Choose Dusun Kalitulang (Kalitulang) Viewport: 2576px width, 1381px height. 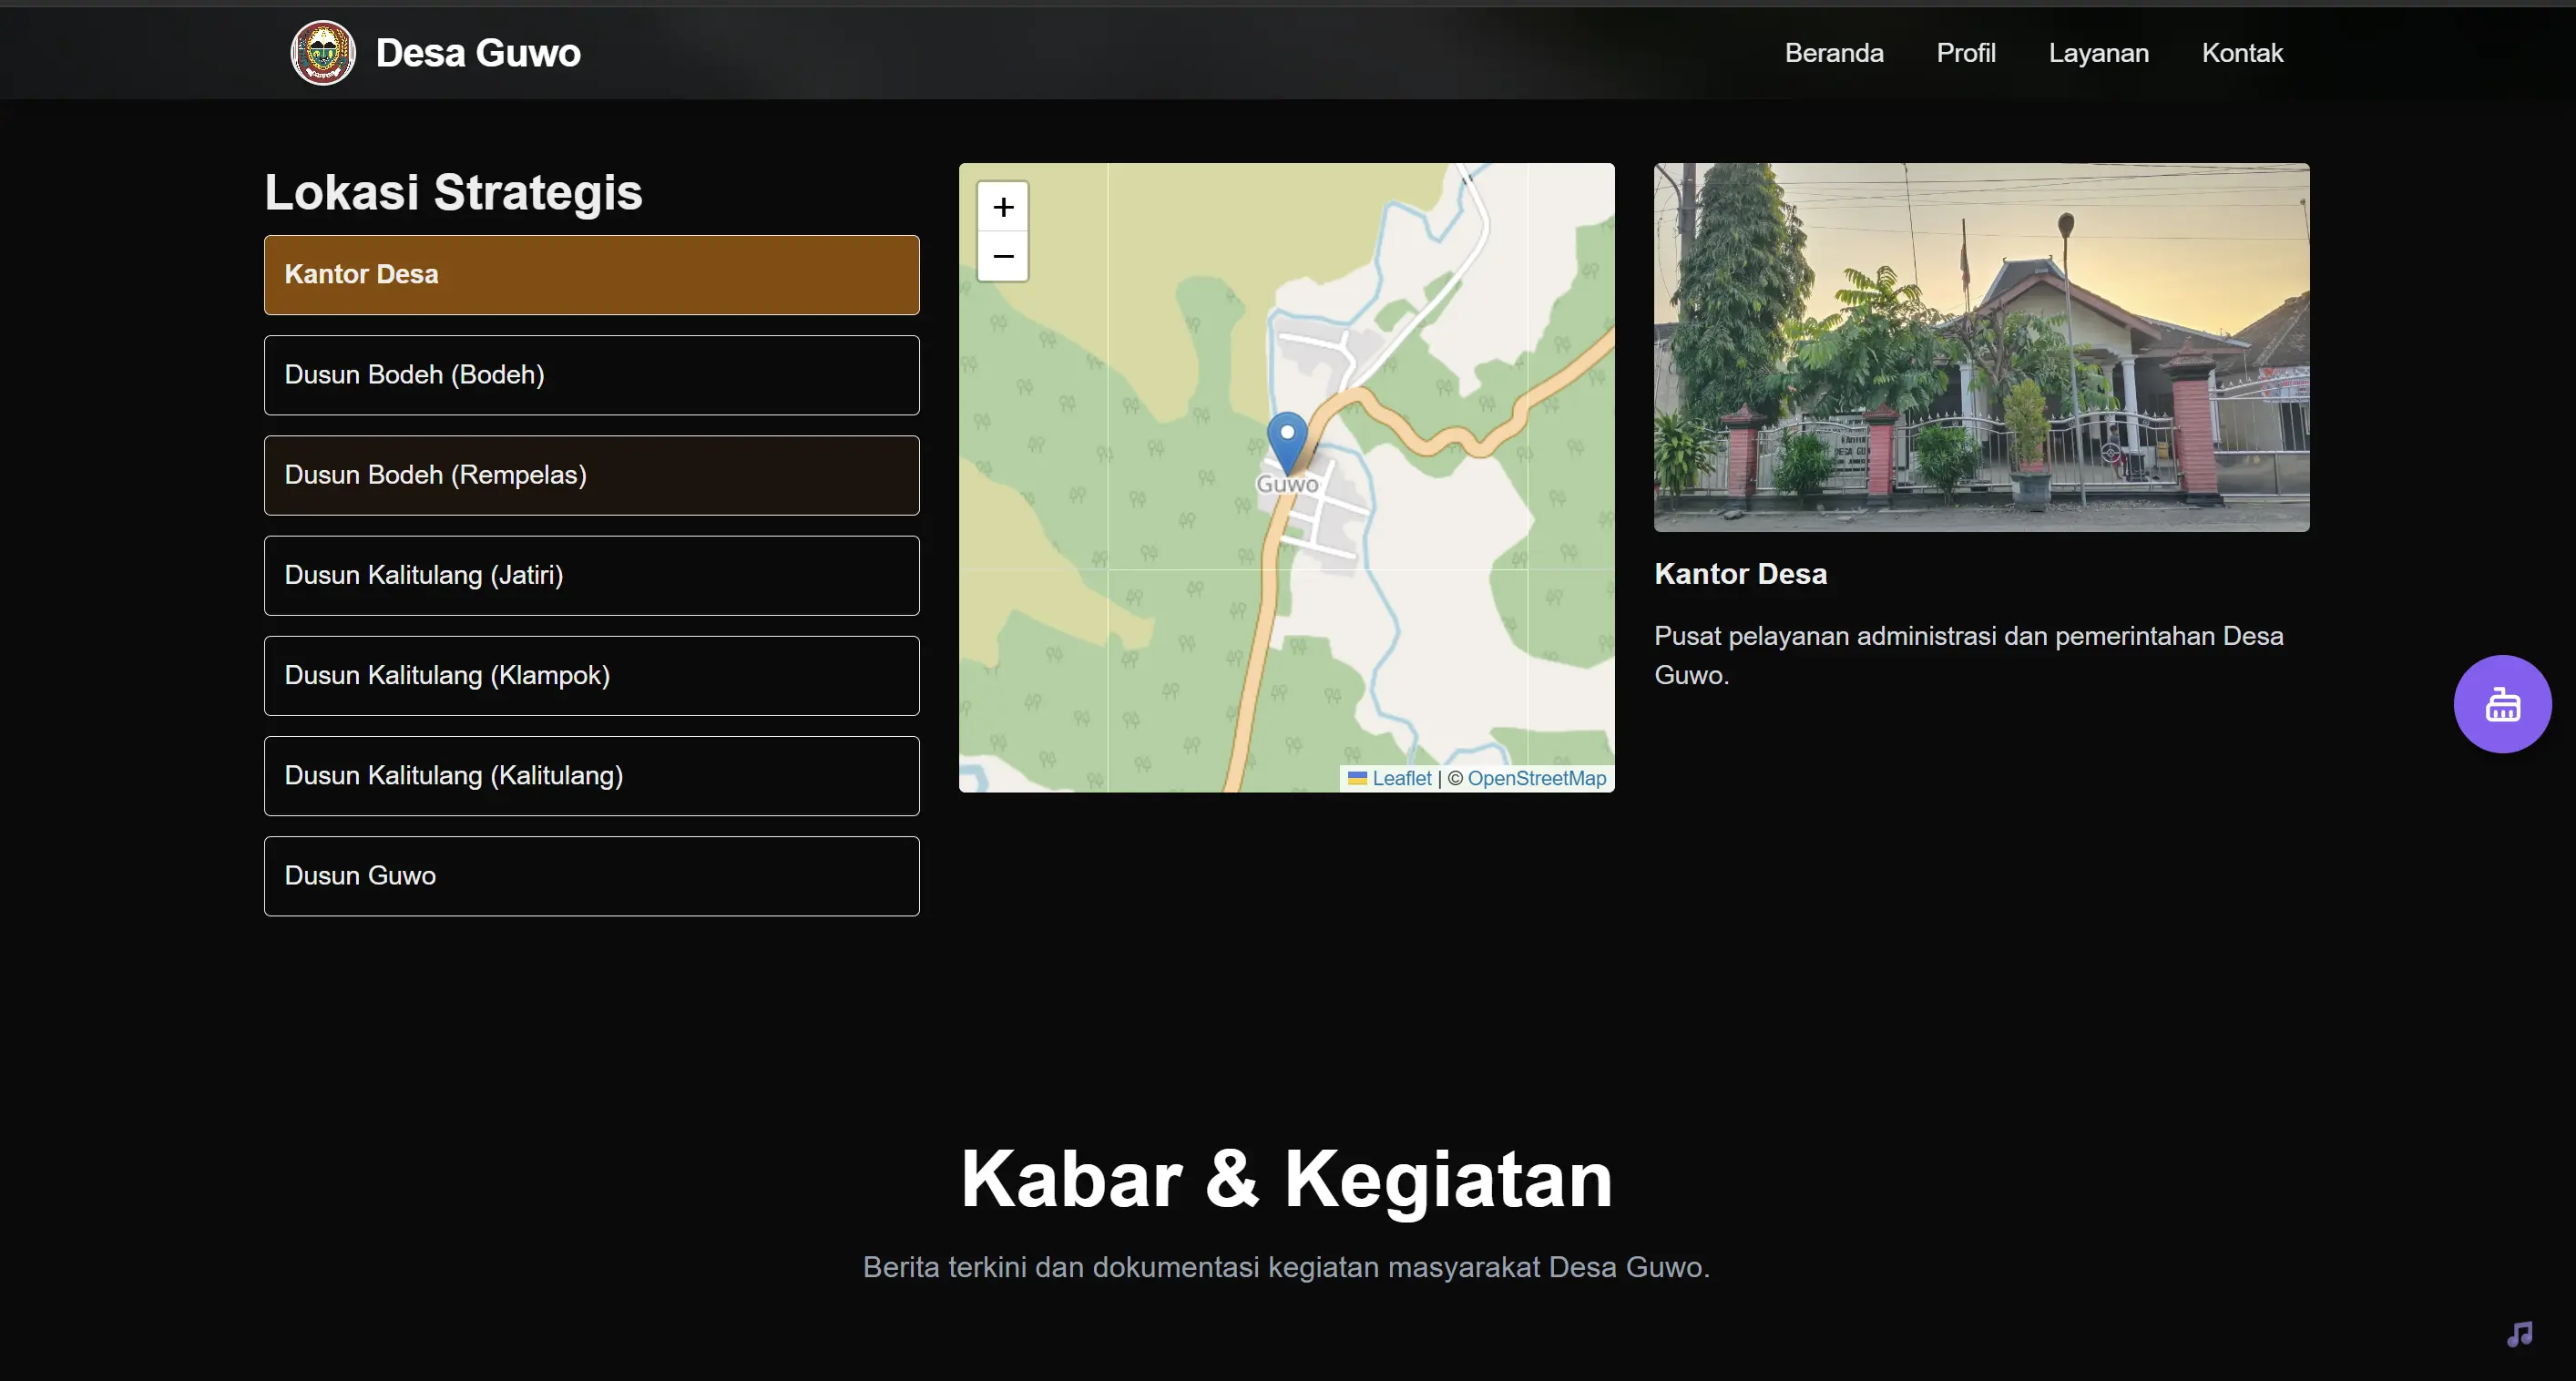(x=592, y=775)
